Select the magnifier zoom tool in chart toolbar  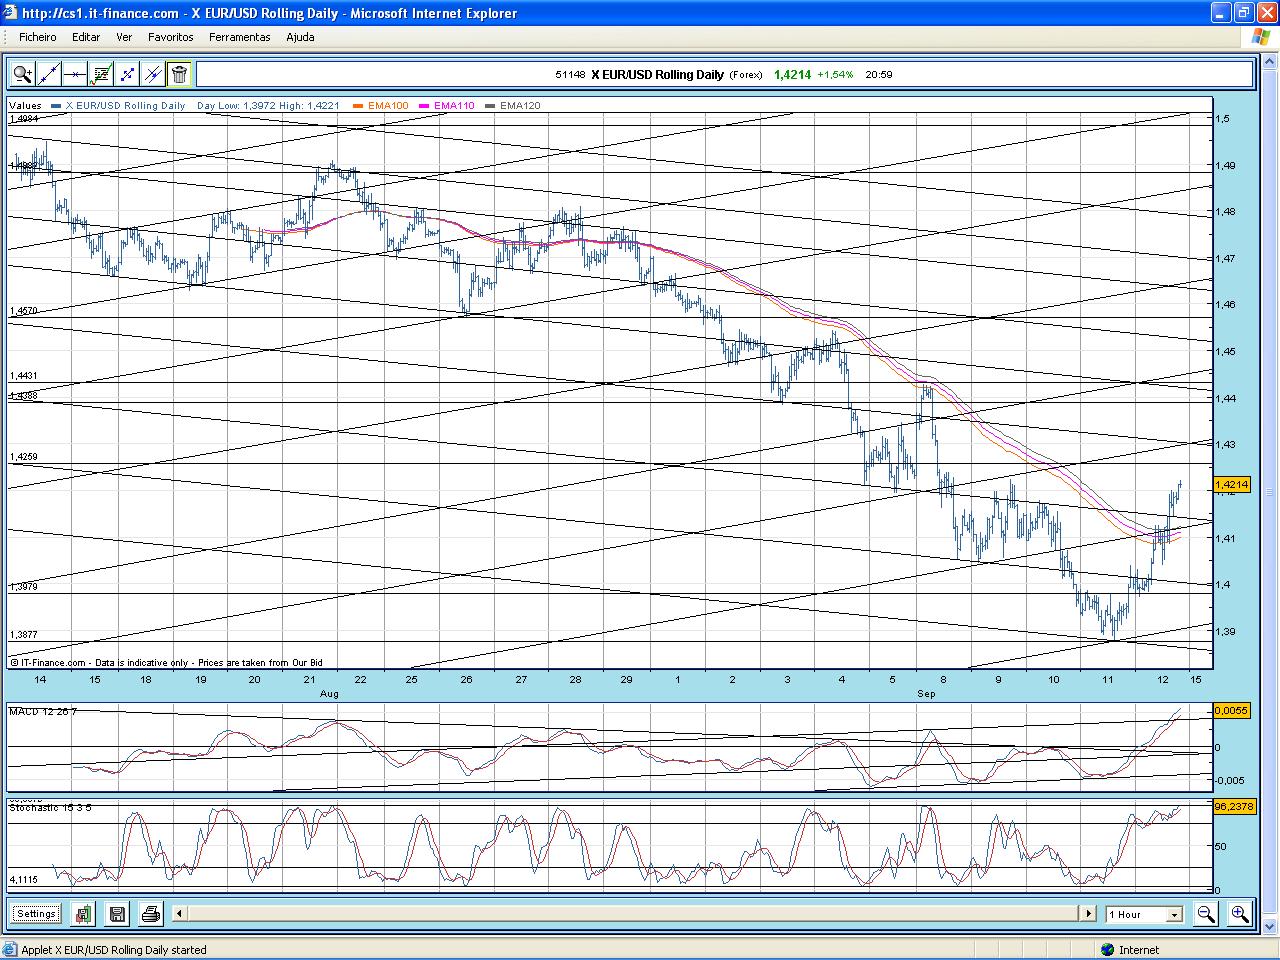pos(23,74)
